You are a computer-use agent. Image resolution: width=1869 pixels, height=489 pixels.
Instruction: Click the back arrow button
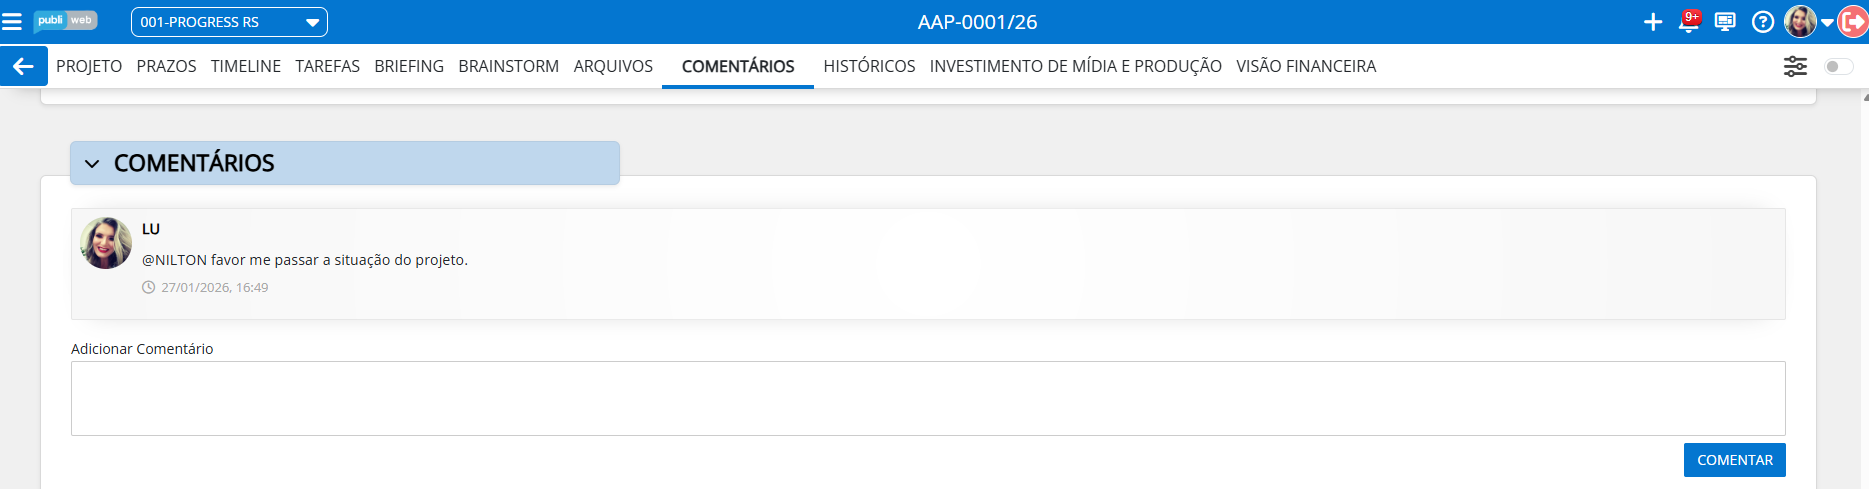[x=23, y=66]
